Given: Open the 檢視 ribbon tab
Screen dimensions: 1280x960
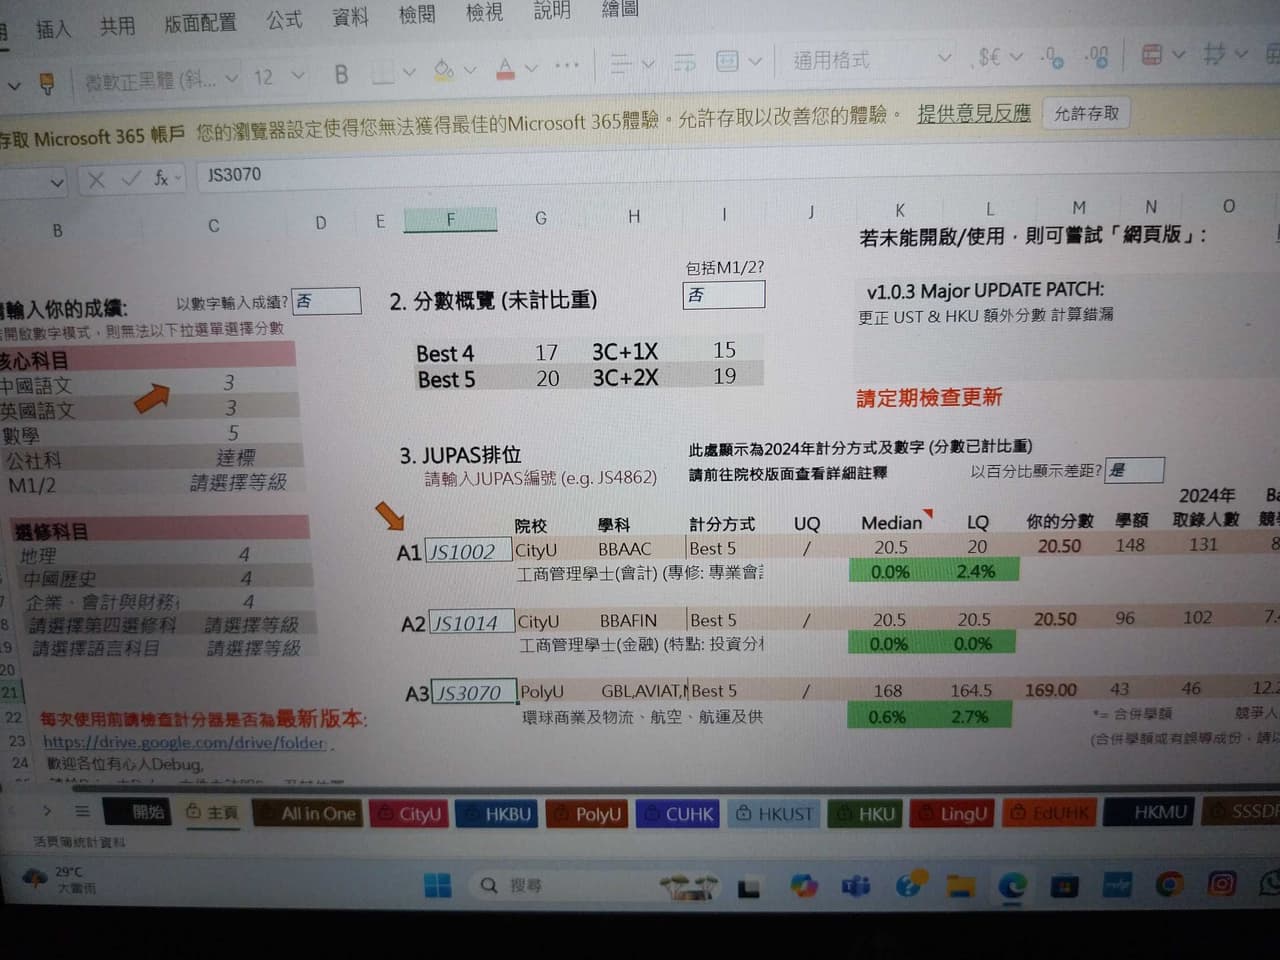Looking at the screenshot, I should pos(484,13).
